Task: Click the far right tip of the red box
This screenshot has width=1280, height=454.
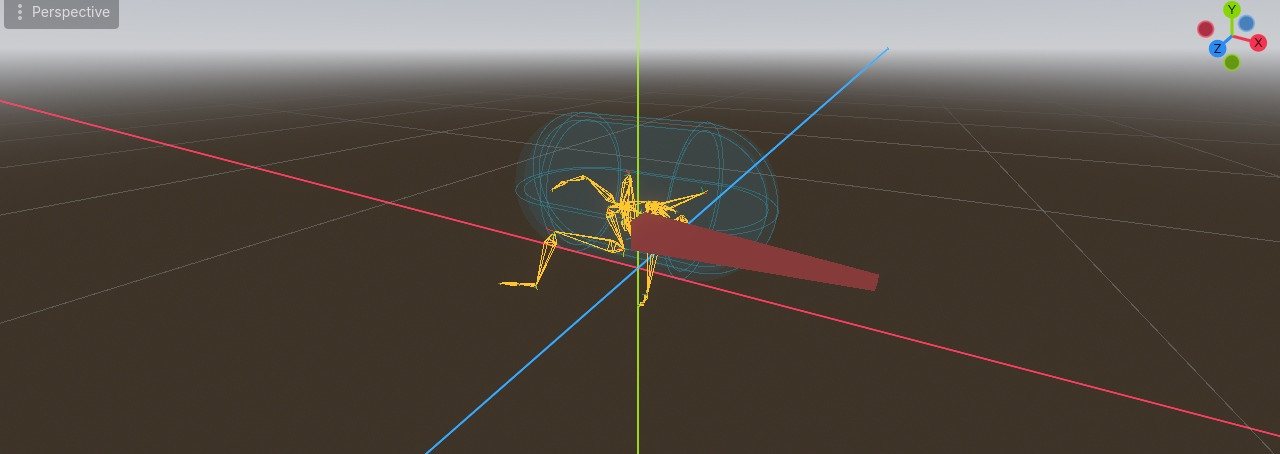Action: tap(874, 282)
